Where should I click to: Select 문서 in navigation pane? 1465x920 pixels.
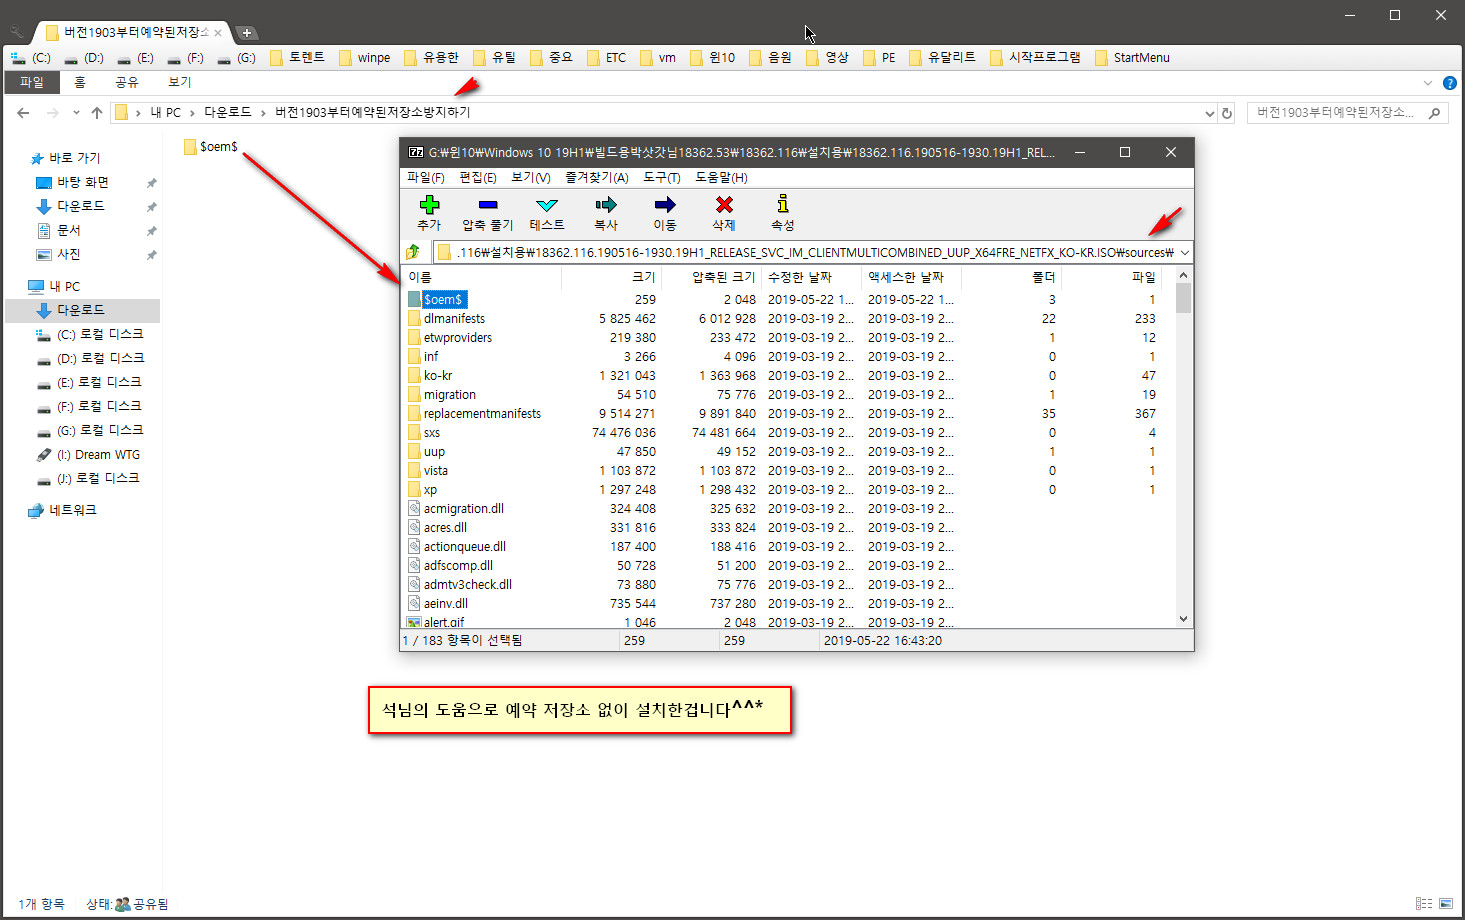[68, 230]
